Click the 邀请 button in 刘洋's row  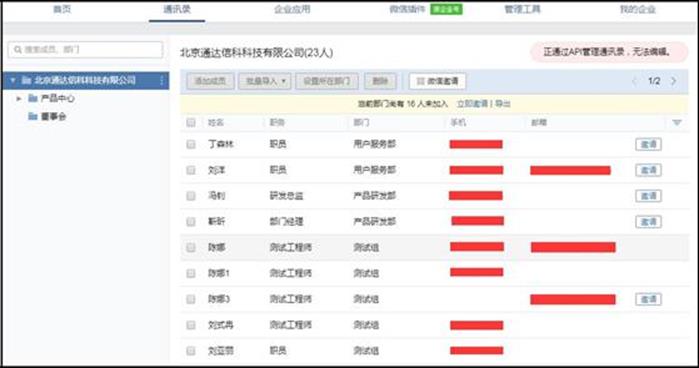click(x=648, y=170)
